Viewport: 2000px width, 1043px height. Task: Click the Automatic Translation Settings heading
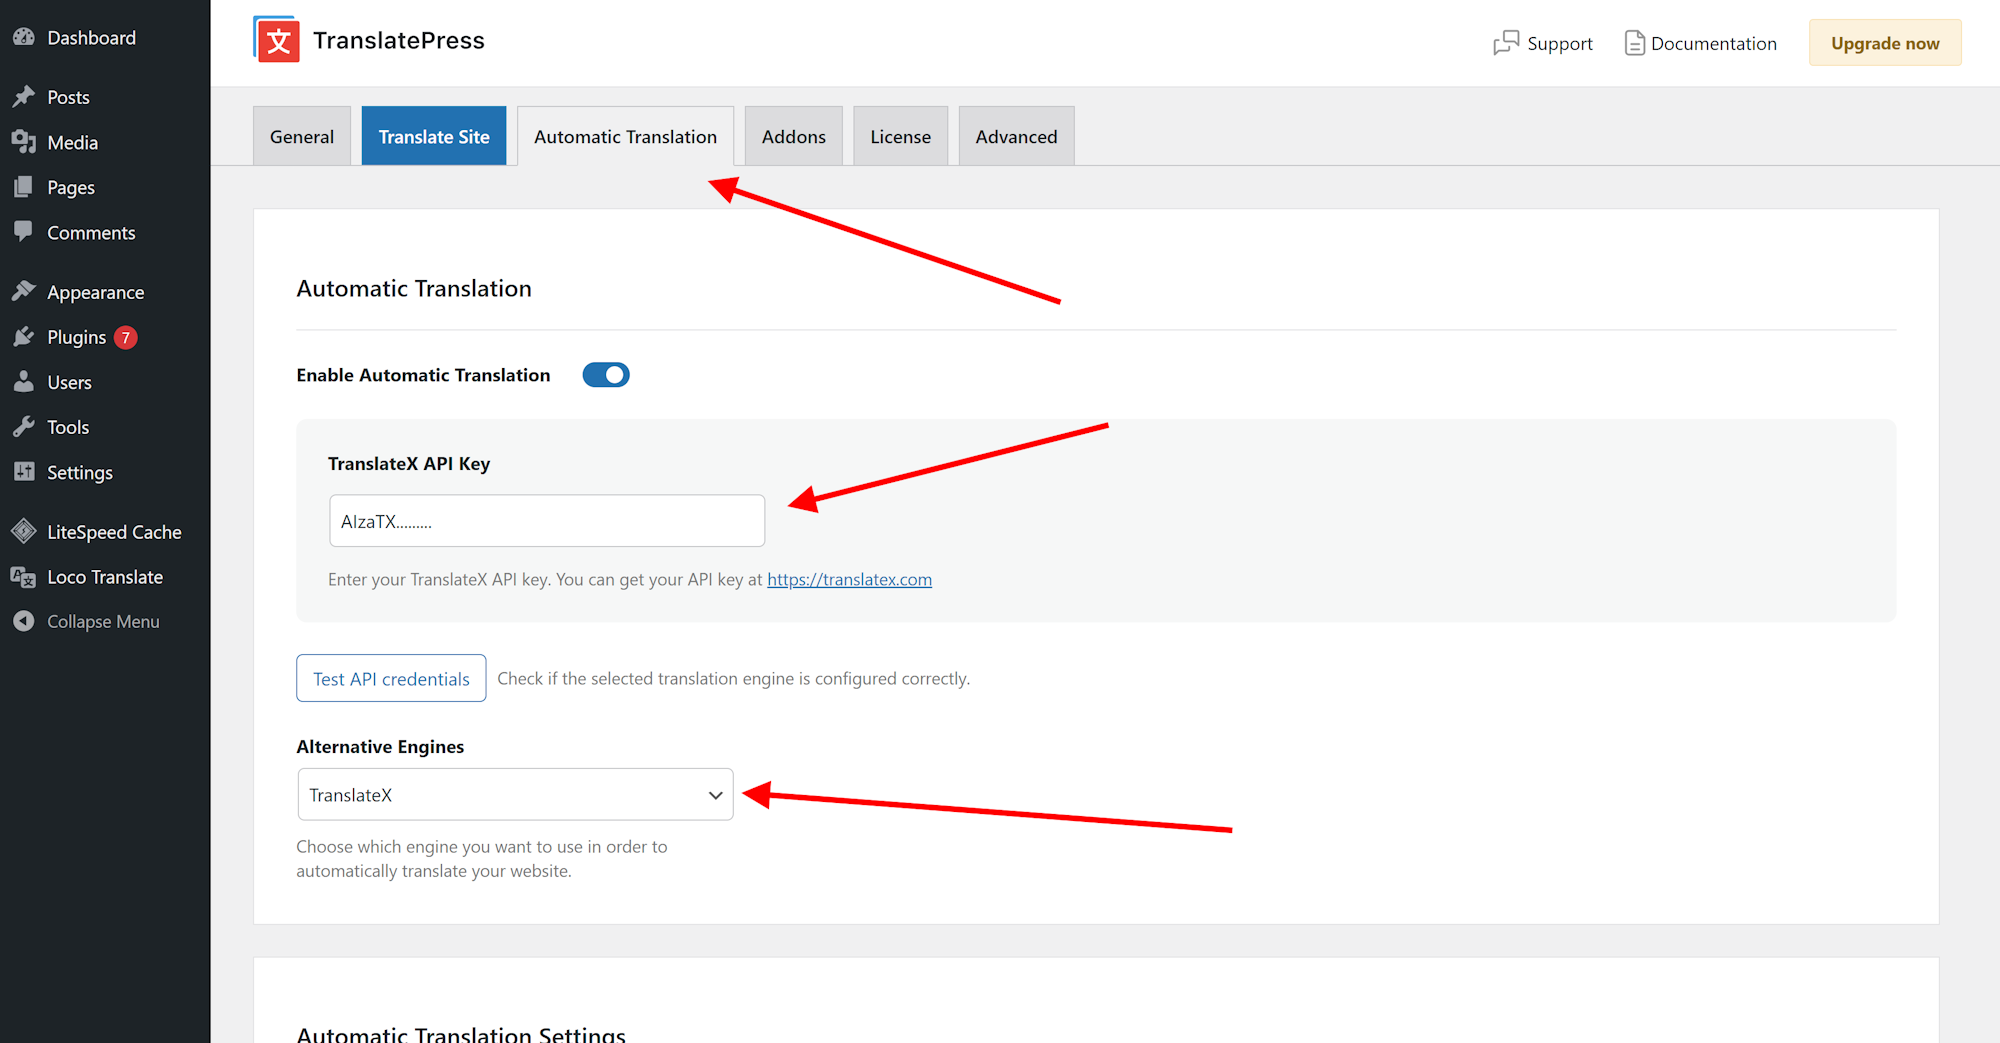[x=461, y=1033]
